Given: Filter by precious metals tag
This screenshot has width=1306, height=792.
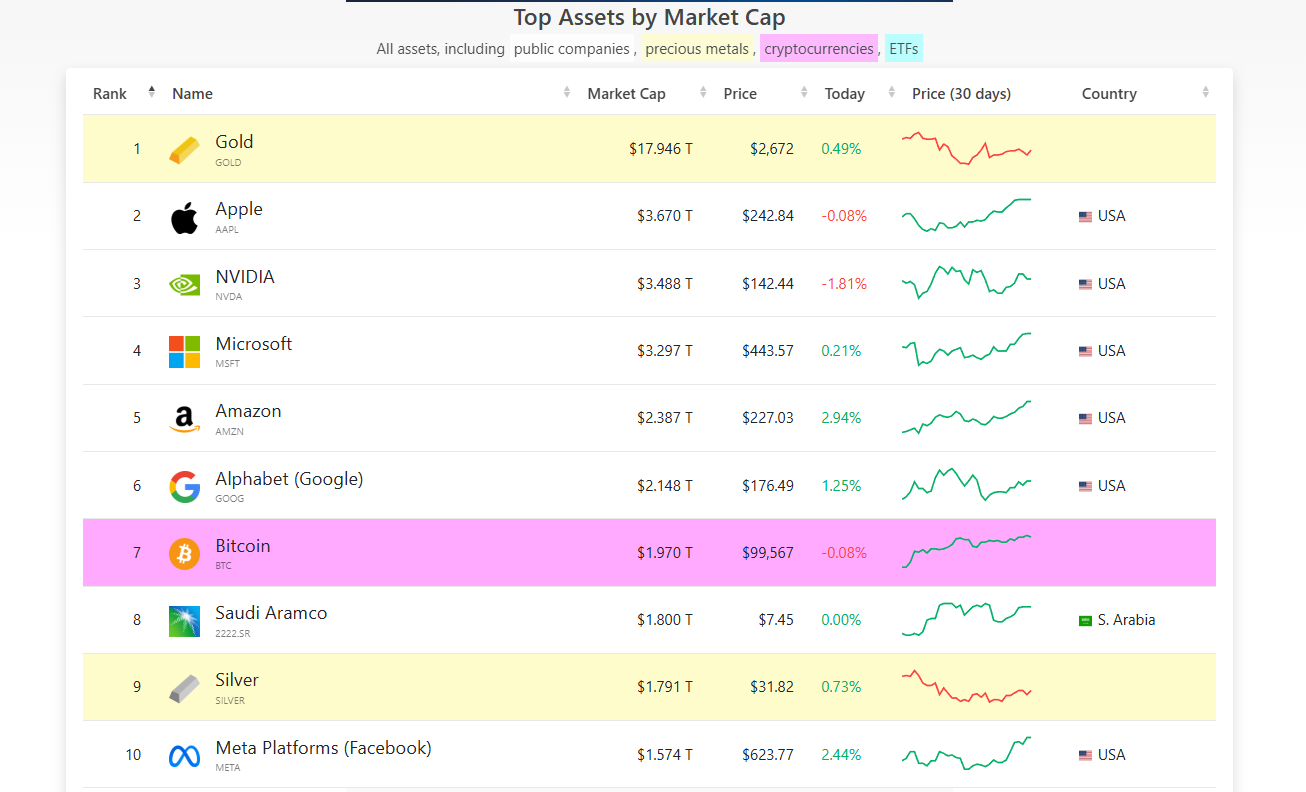Looking at the screenshot, I should (x=697, y=48).
